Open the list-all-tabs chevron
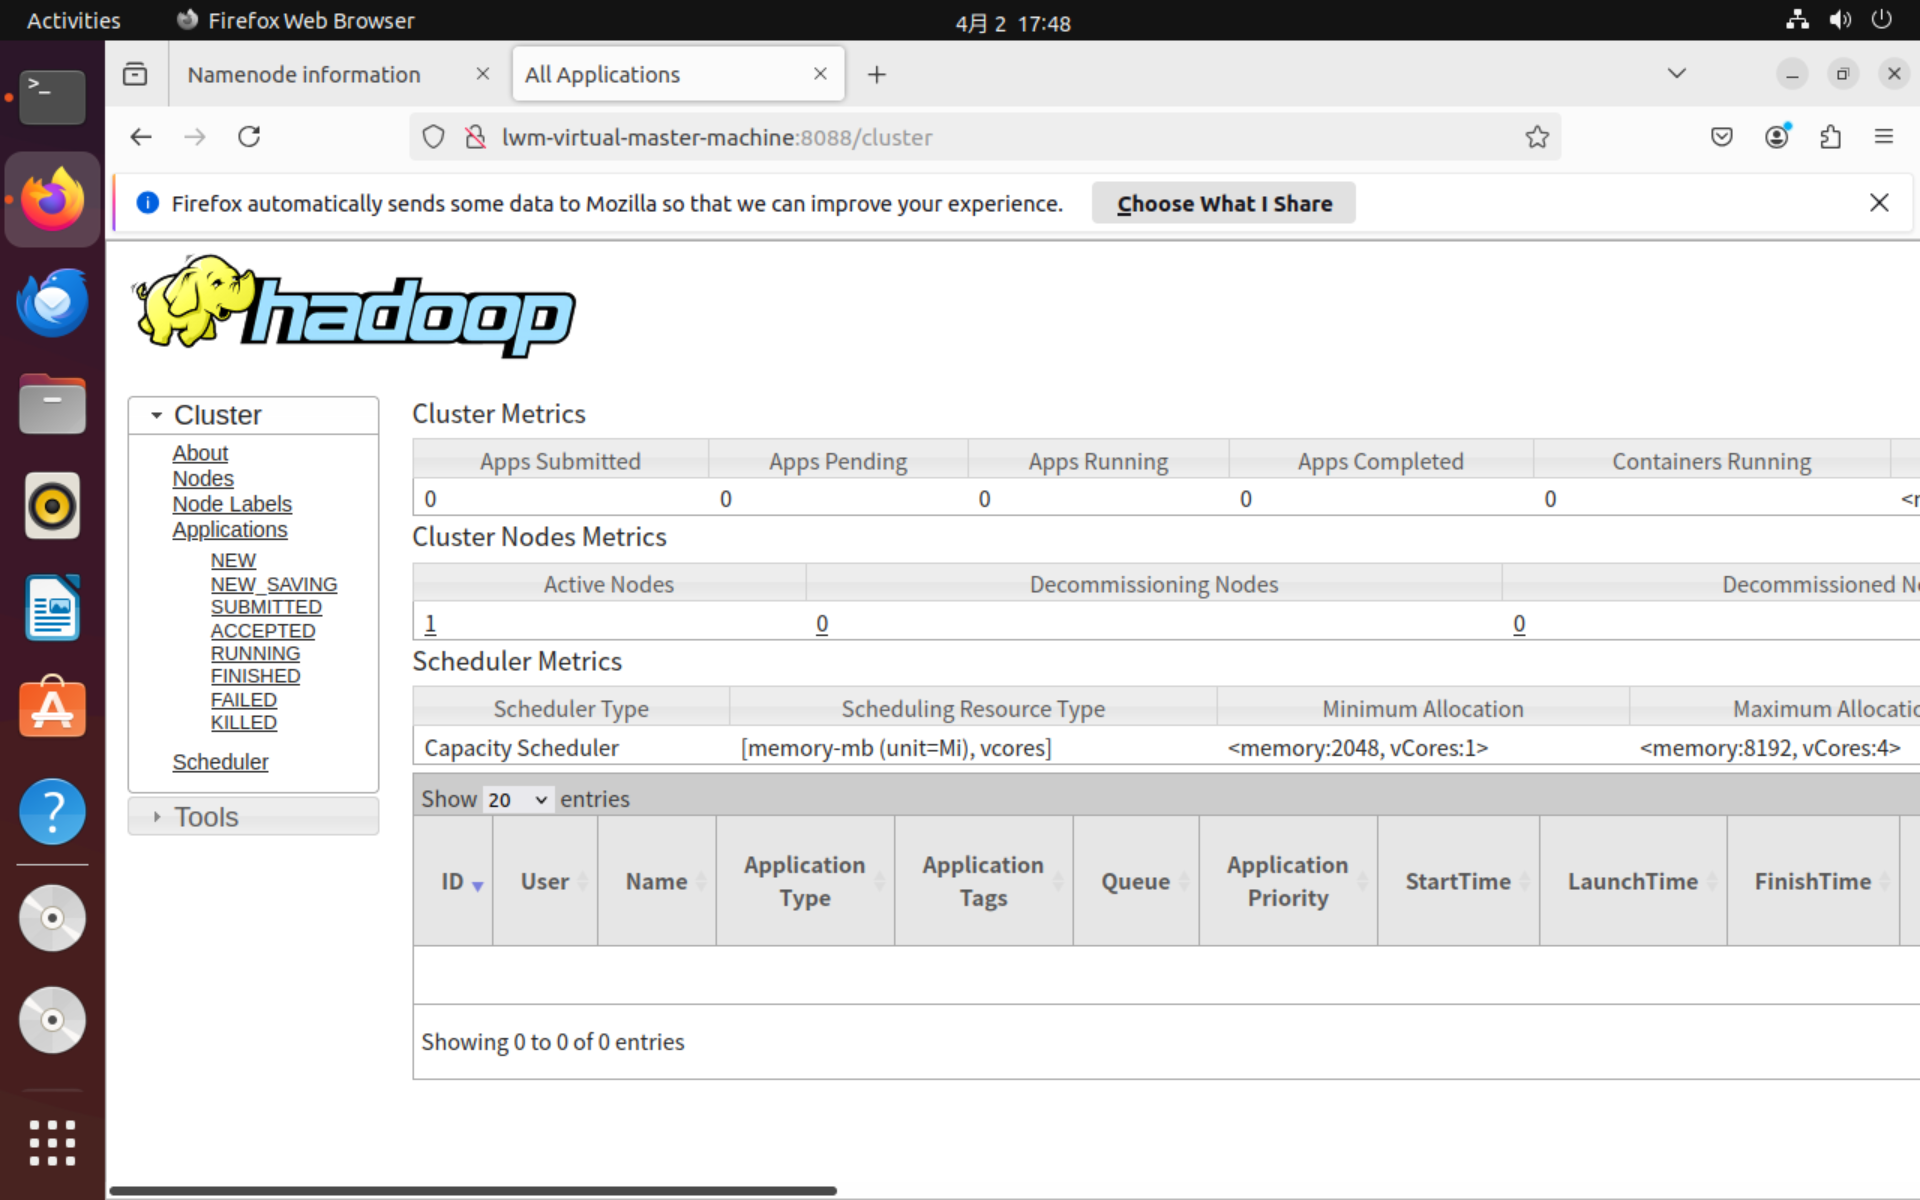The image size is (1920, 1200). (1676, 73)
